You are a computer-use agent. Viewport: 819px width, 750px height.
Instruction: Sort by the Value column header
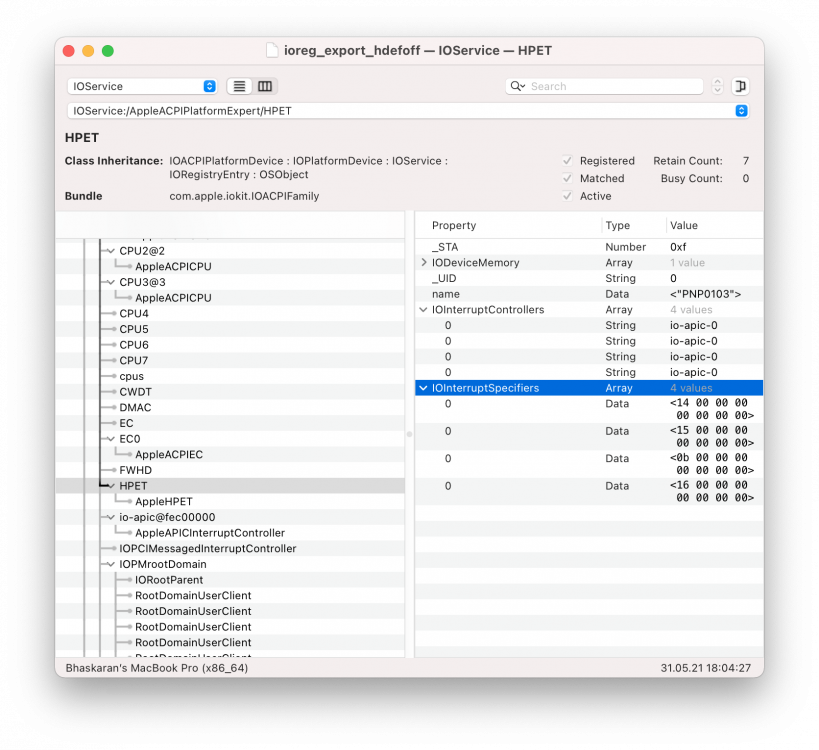[x=684, y=226]
